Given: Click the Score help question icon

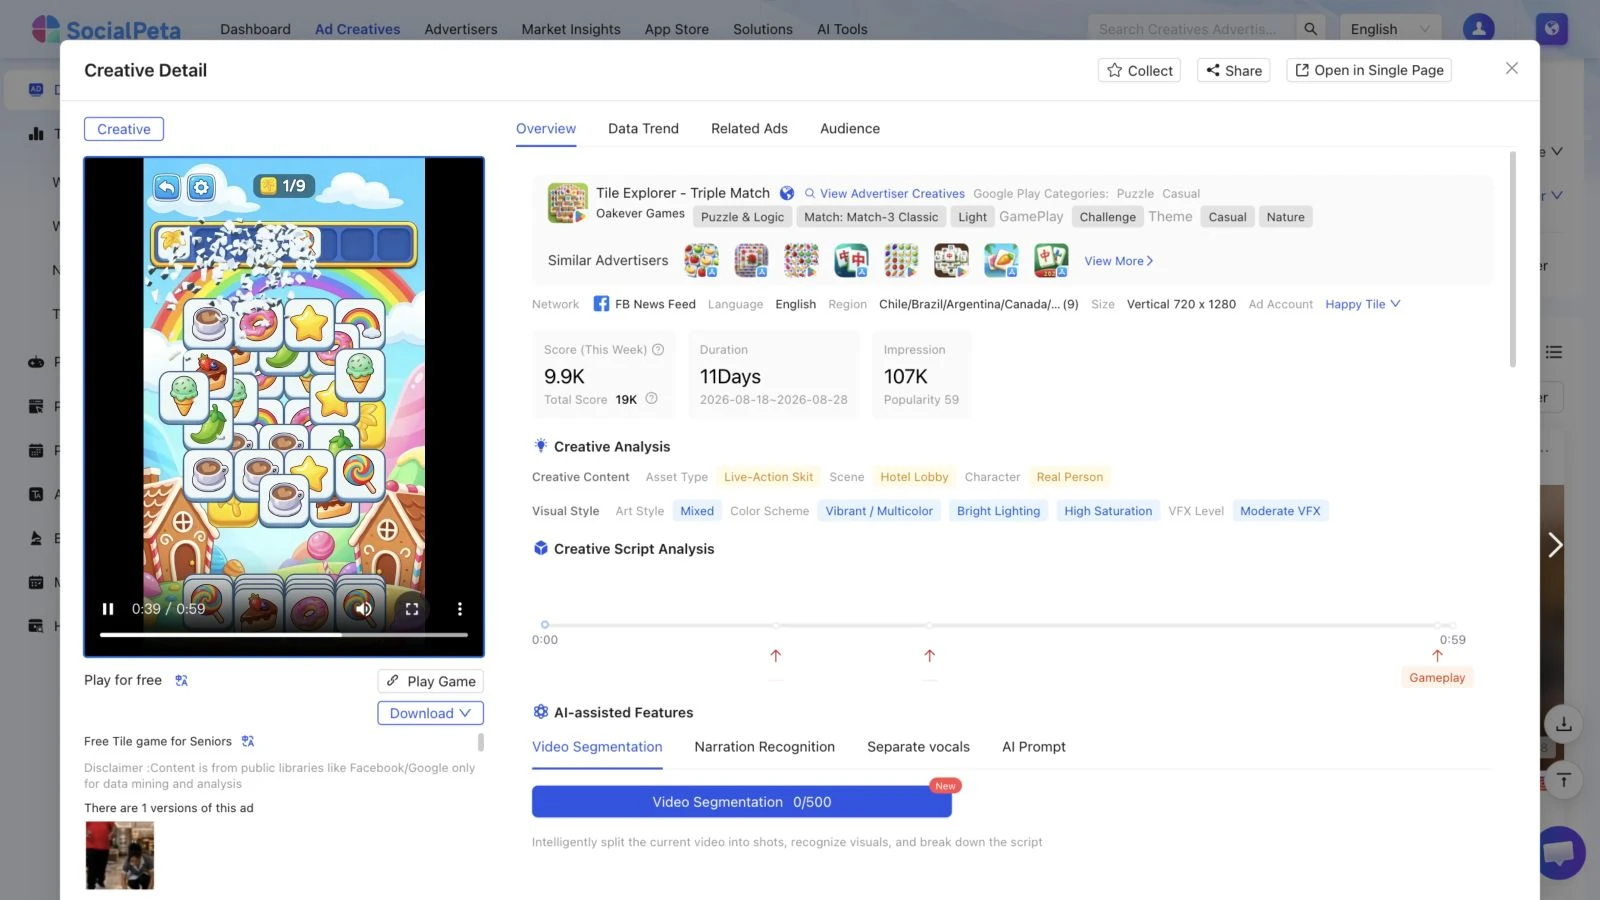Looking at the screenshot, I should (x=658, y=350).
